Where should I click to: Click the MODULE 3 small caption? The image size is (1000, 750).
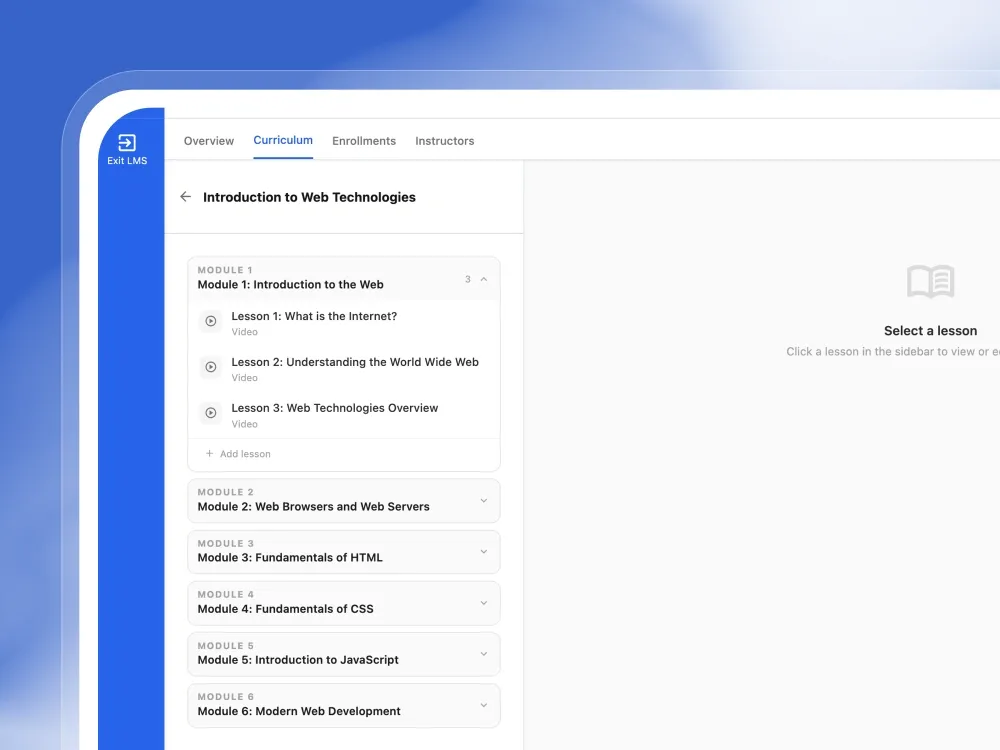pyautogui.click(x=226, y=543)
